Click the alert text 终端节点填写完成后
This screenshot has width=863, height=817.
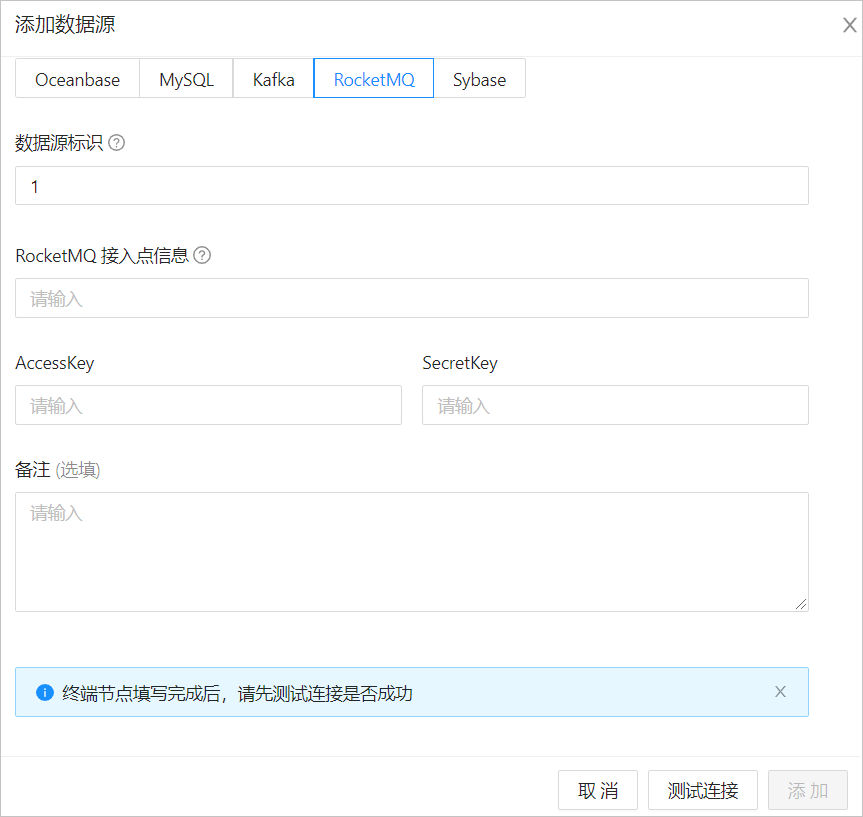tap(141, 694)
